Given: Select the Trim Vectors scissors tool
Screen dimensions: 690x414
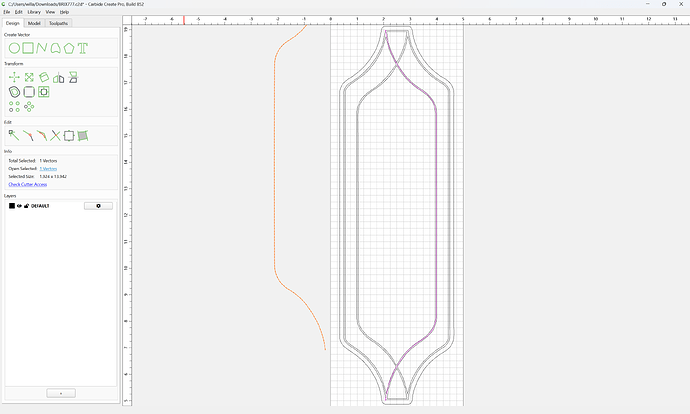Looking at the screenshot, I should coord(55,136).
